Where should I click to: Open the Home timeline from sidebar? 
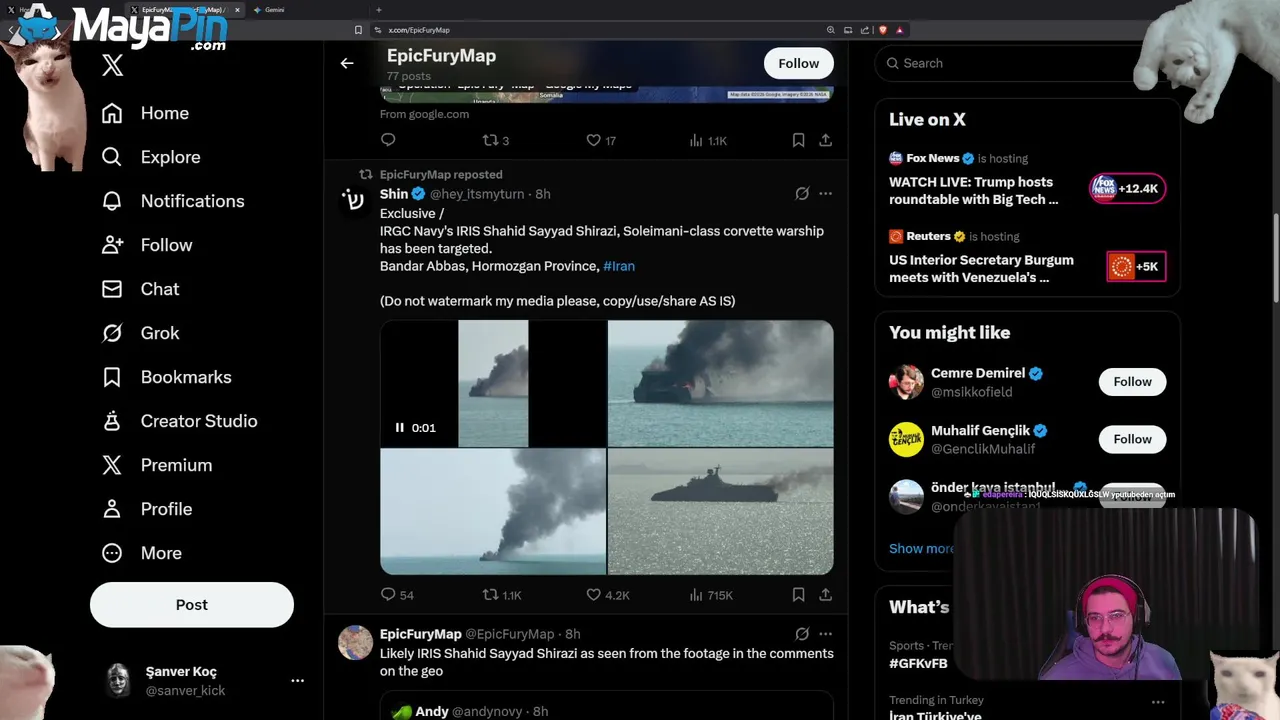coord(145,113)
